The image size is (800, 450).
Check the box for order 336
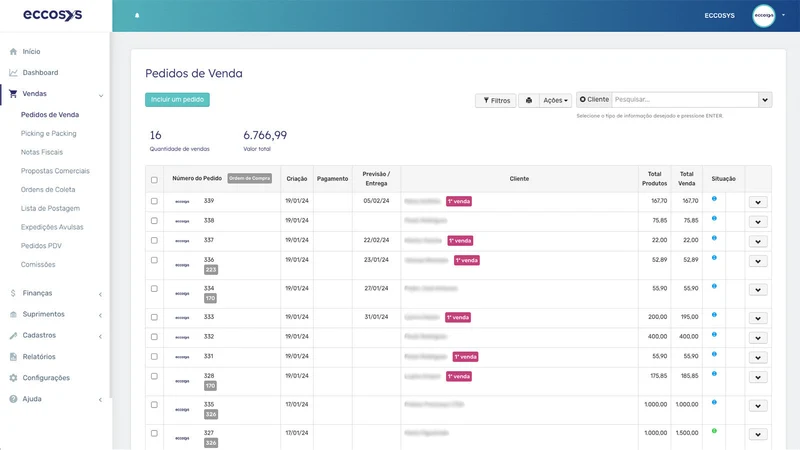point(154,260)
